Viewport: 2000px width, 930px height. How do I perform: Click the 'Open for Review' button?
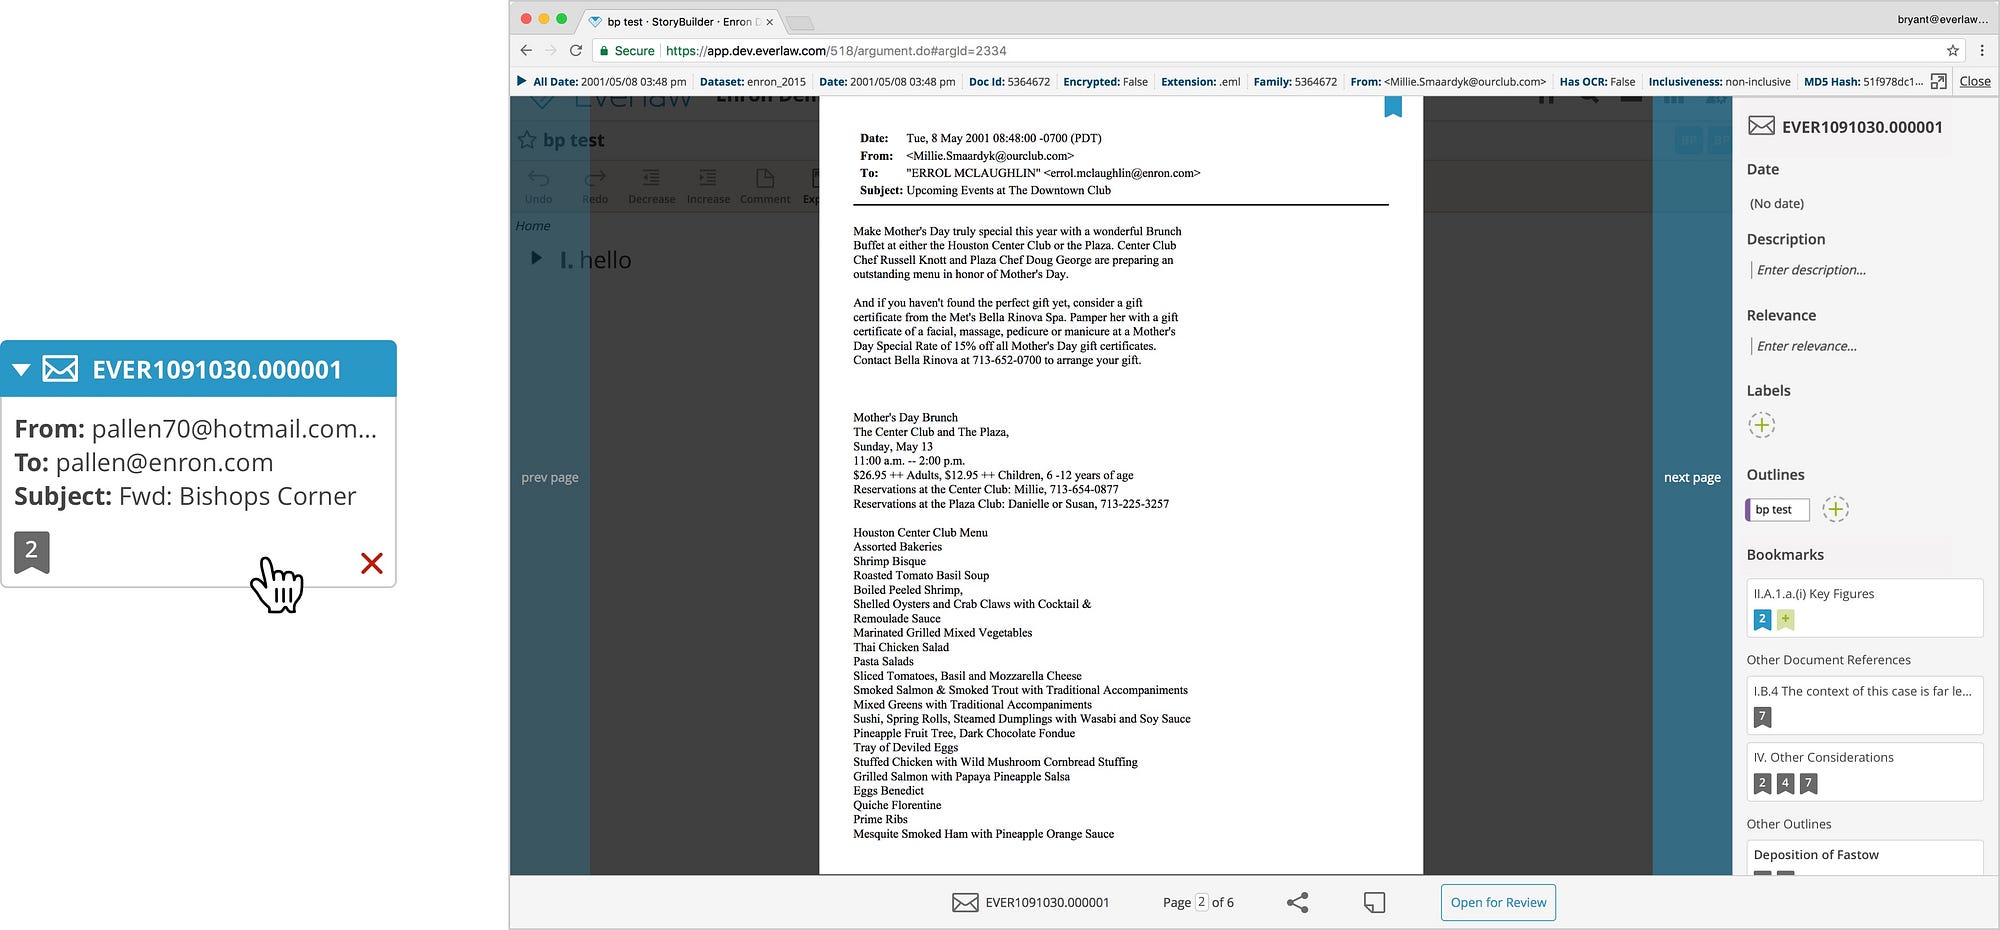[1498, 903]
